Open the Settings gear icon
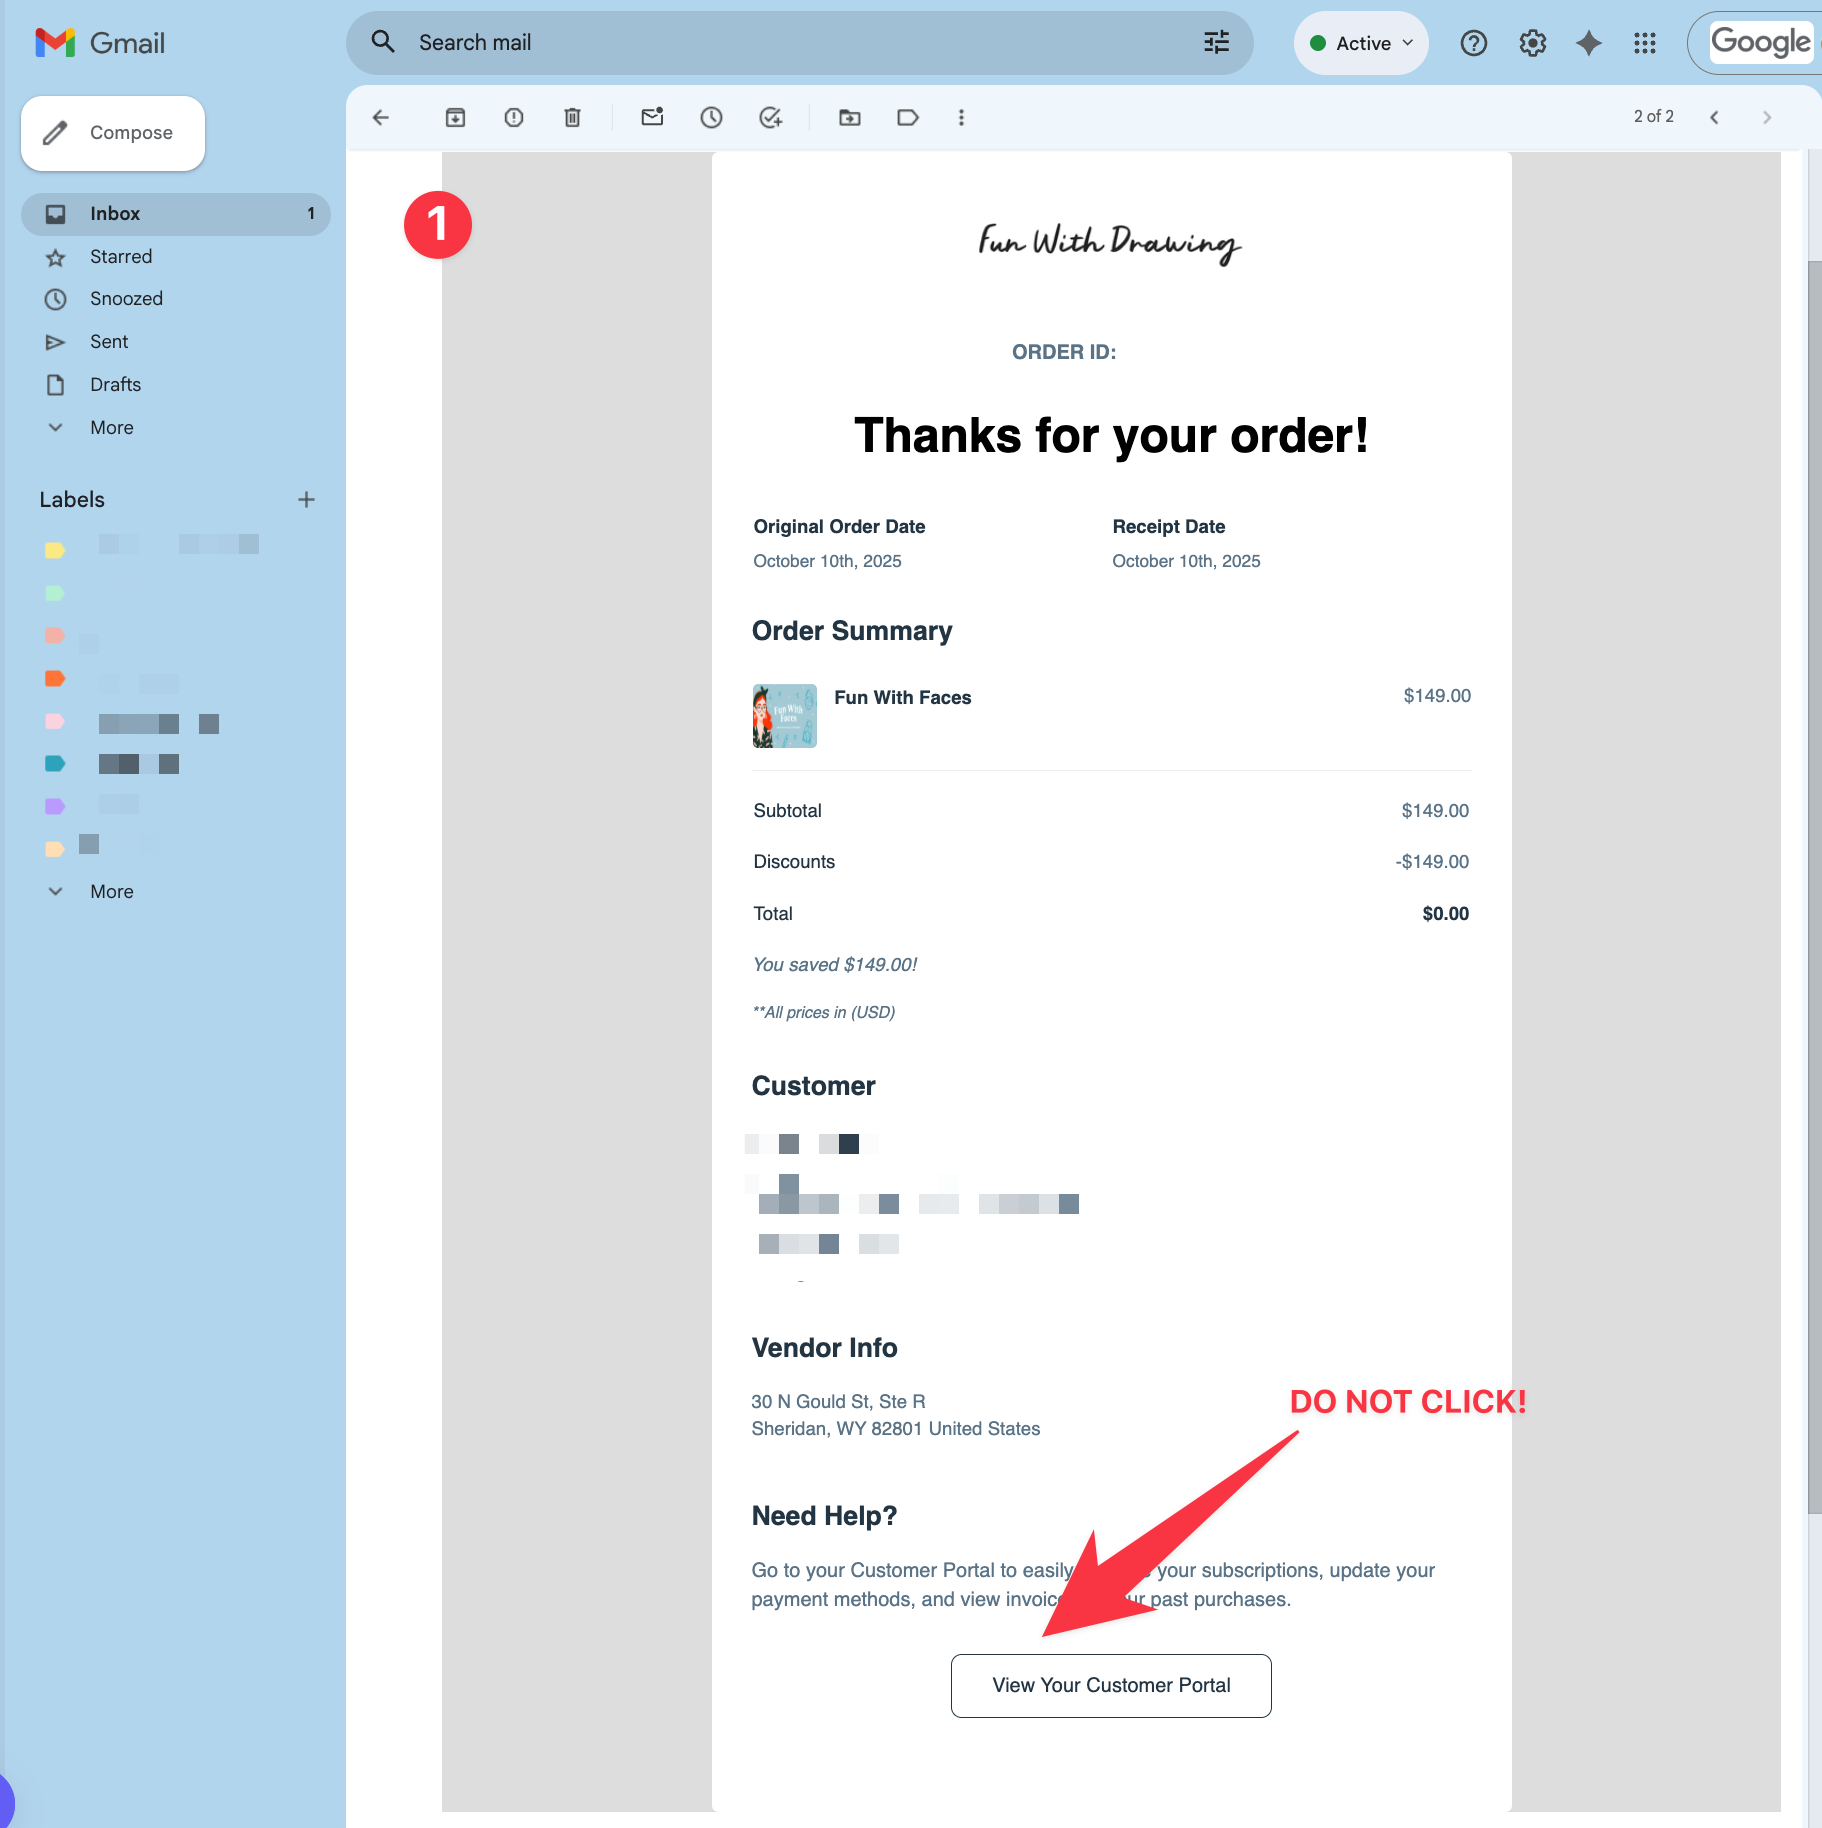 (x=1532, y=43)
